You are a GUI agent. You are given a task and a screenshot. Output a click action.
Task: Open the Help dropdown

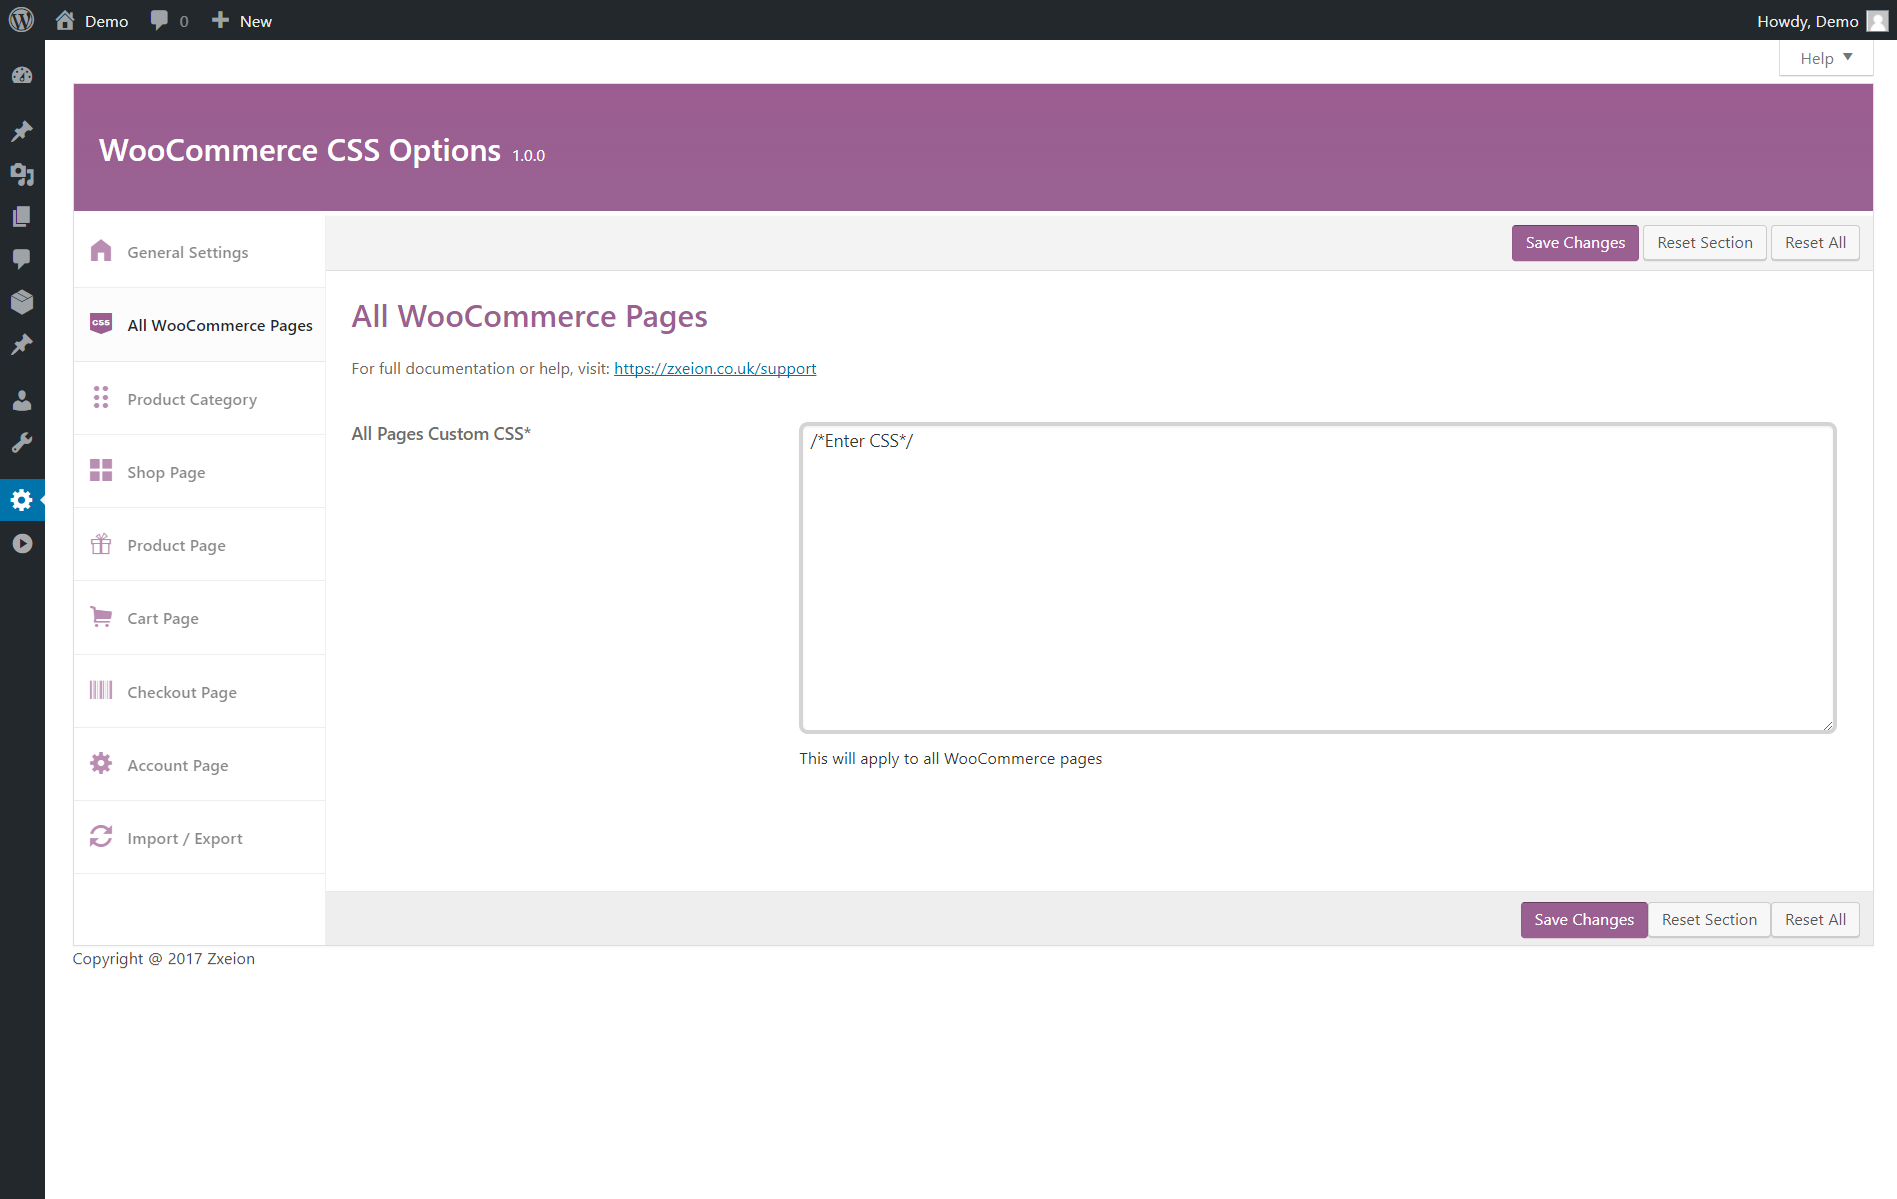pos(1824,57)
